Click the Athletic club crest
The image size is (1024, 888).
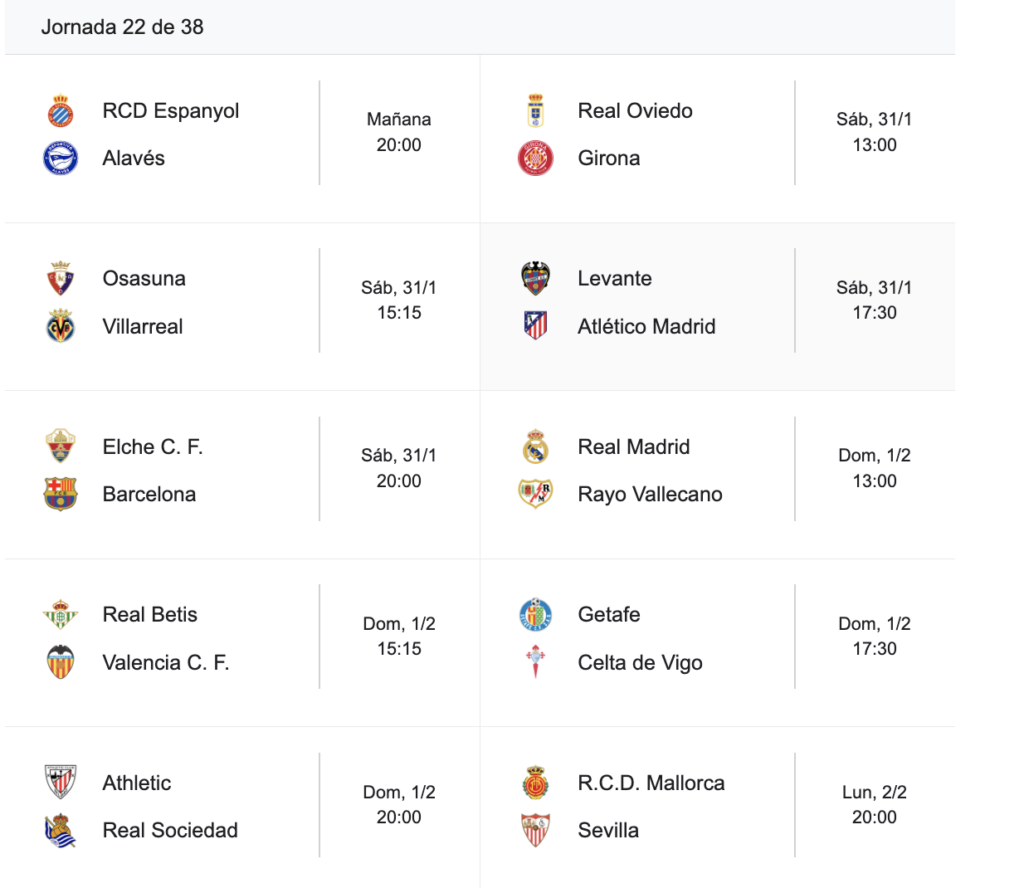[x=61, y=782]
